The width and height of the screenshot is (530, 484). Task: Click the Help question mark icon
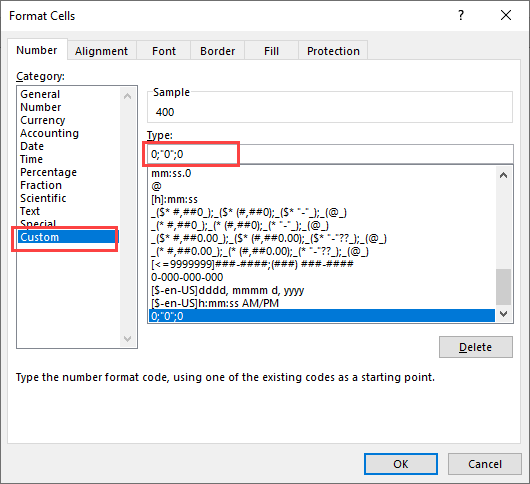(x=461, y=15)
